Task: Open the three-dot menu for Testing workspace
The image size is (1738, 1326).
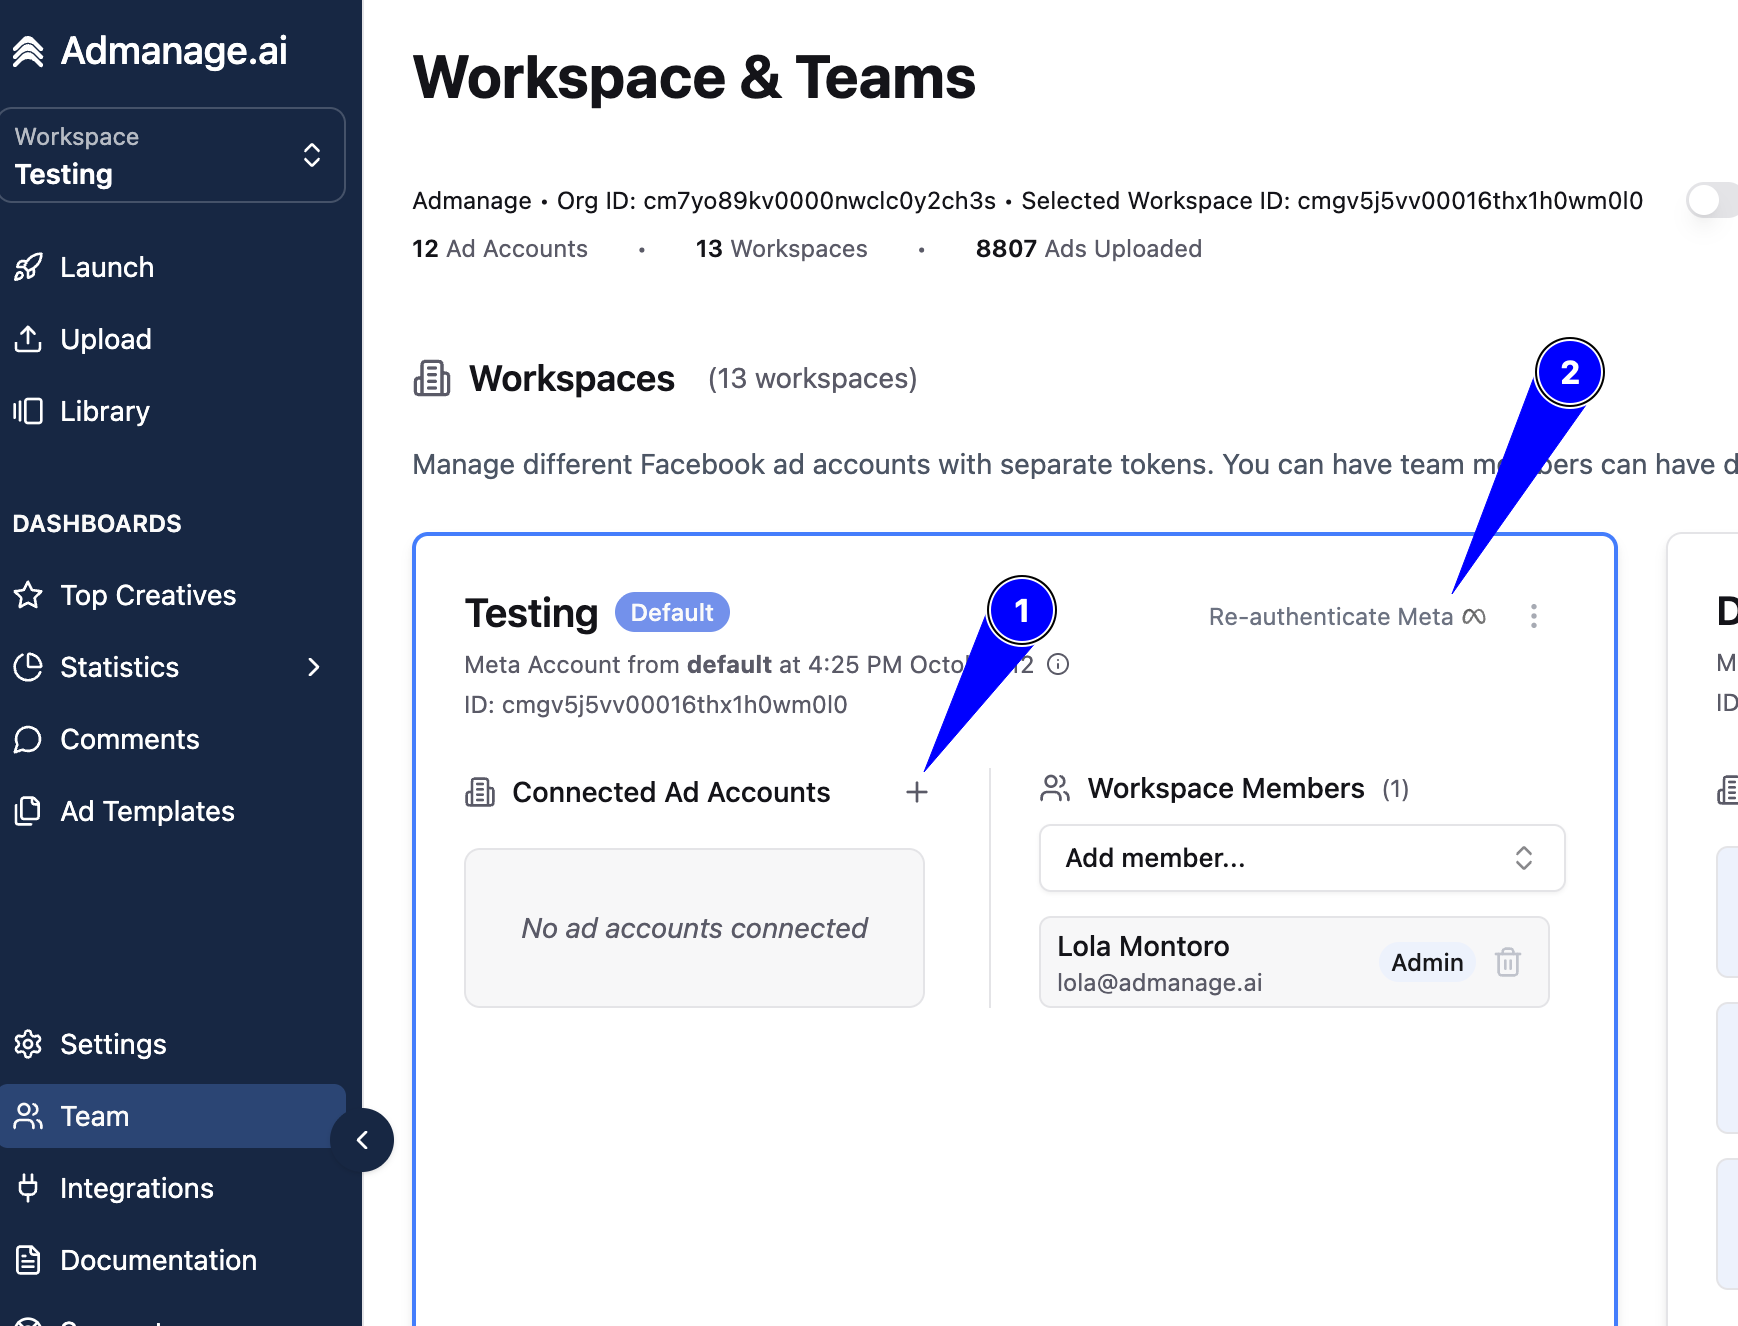Action: 1533,616
